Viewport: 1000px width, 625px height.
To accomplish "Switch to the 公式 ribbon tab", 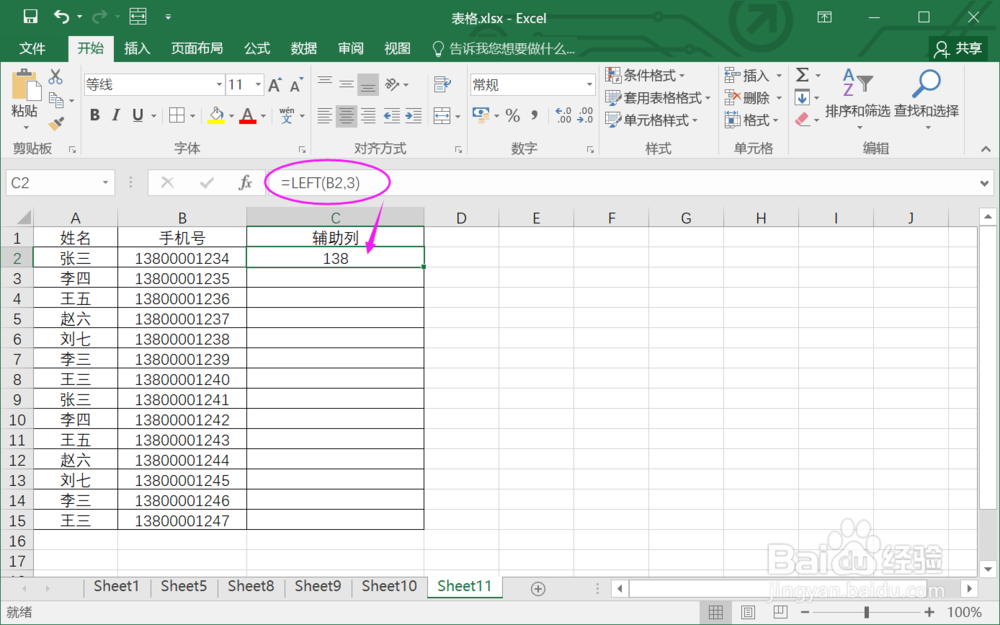I will click(x=256, y=48).
